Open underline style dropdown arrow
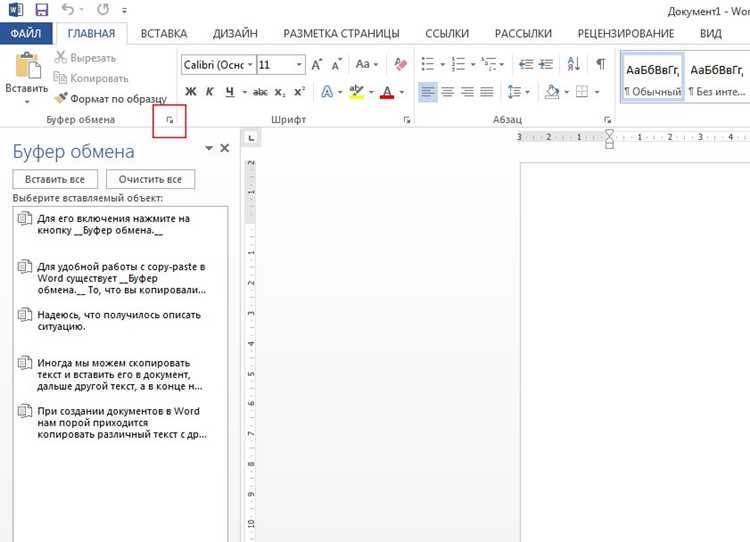 pyautogui.click(x=244, y=92)
